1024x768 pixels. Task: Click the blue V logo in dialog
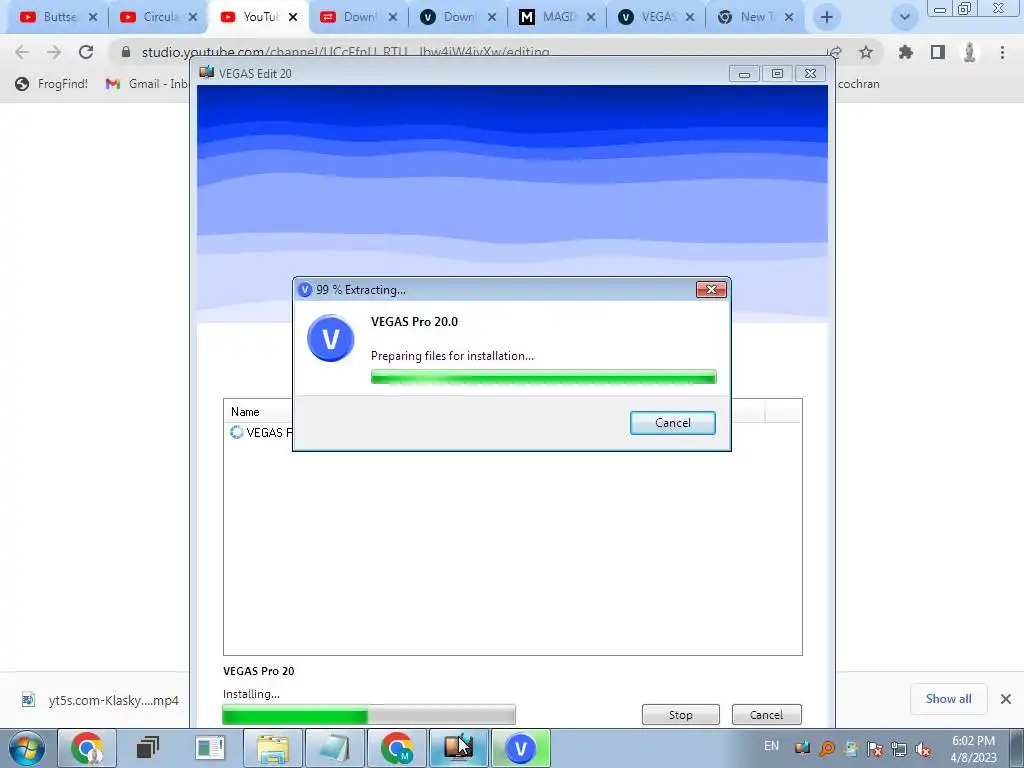coord(330,338)
